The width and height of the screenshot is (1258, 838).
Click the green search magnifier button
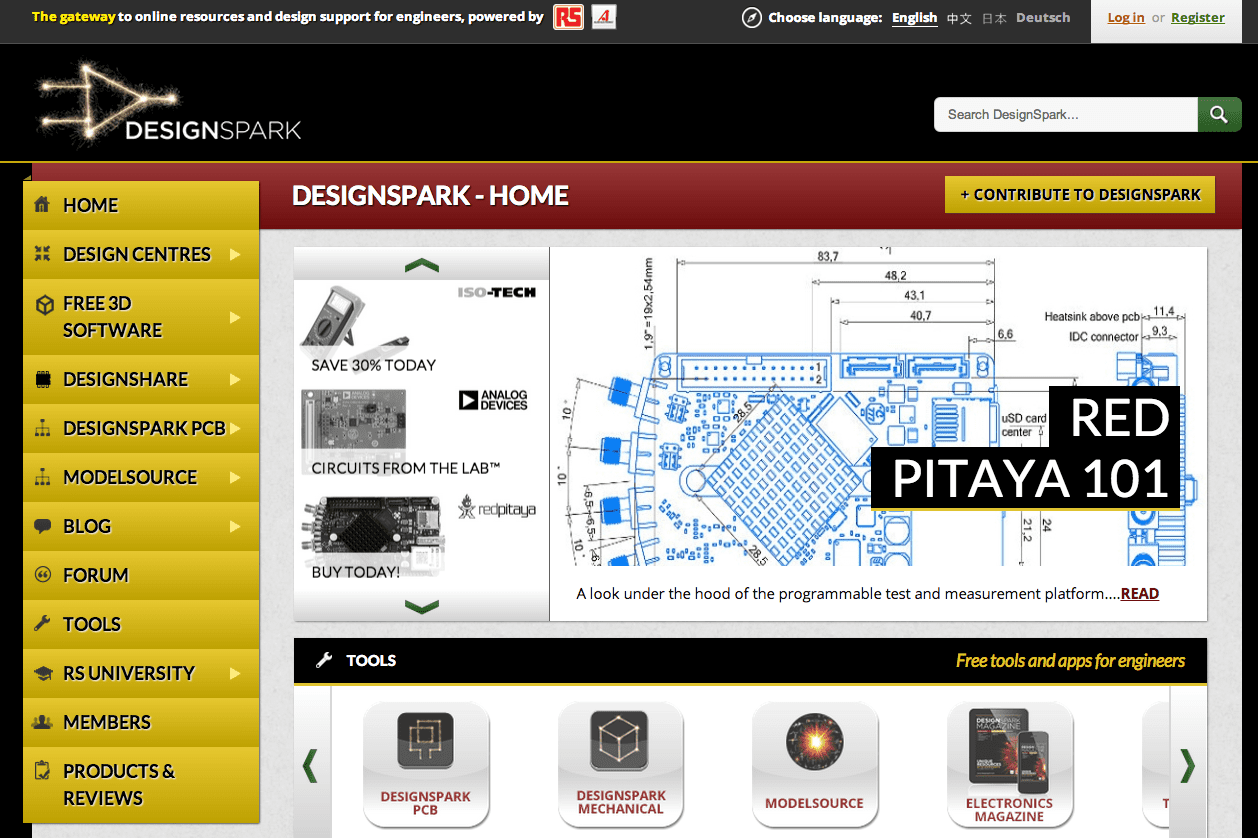pyautogui.click(x=1218, y=115)
